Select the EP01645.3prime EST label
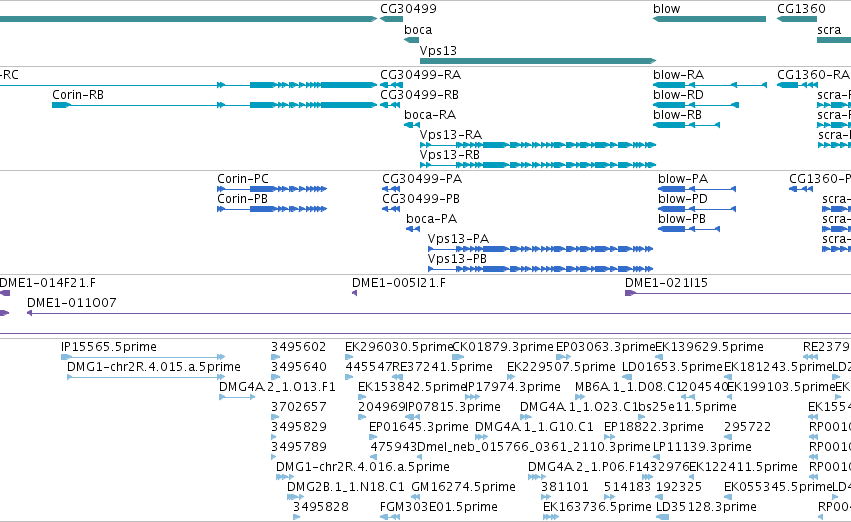851x522 pixels. point(418,427)
